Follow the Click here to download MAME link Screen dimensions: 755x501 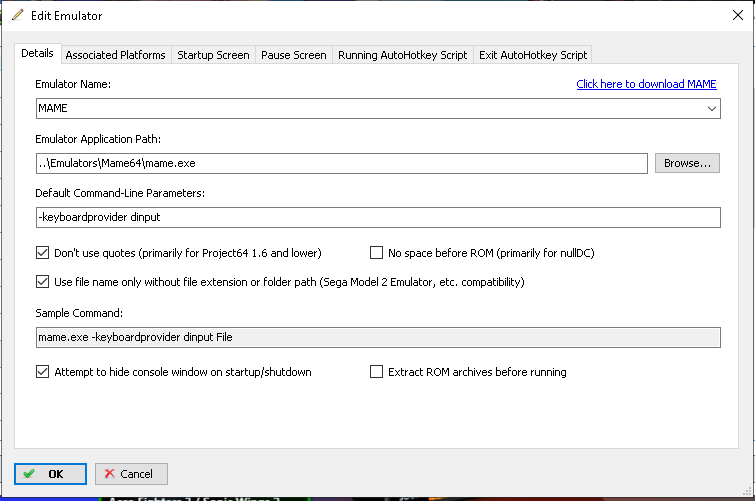click(x=646, y=84)
